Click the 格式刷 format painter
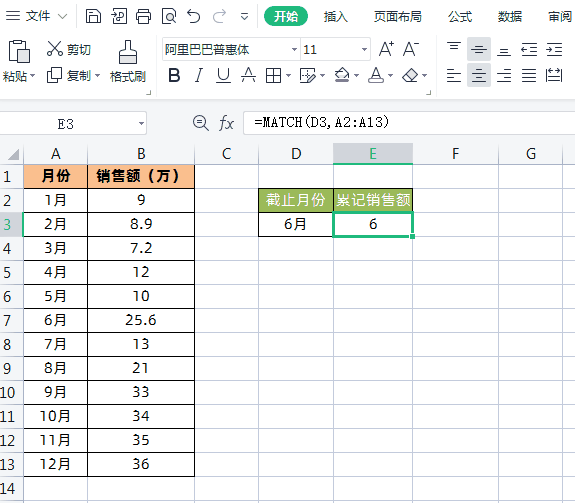Image resolution: width=575 pixels, height=503 pixels. (128, 62)
